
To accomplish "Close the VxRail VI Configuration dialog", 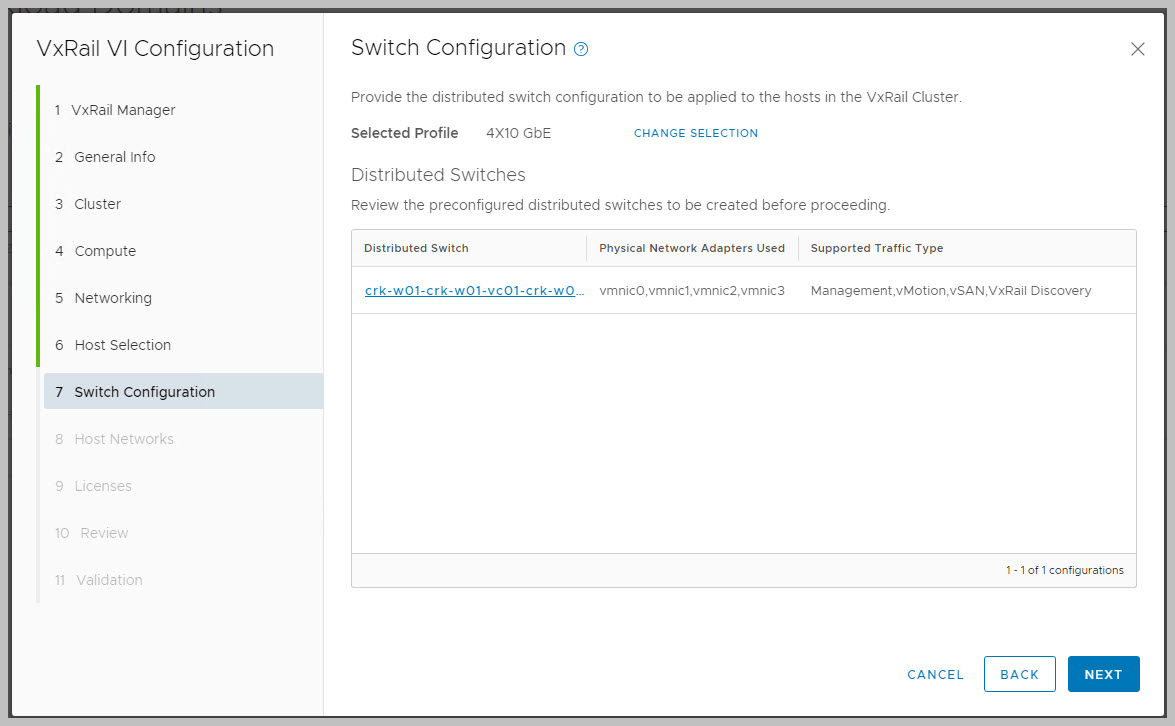I will (x=1137, y=49).
